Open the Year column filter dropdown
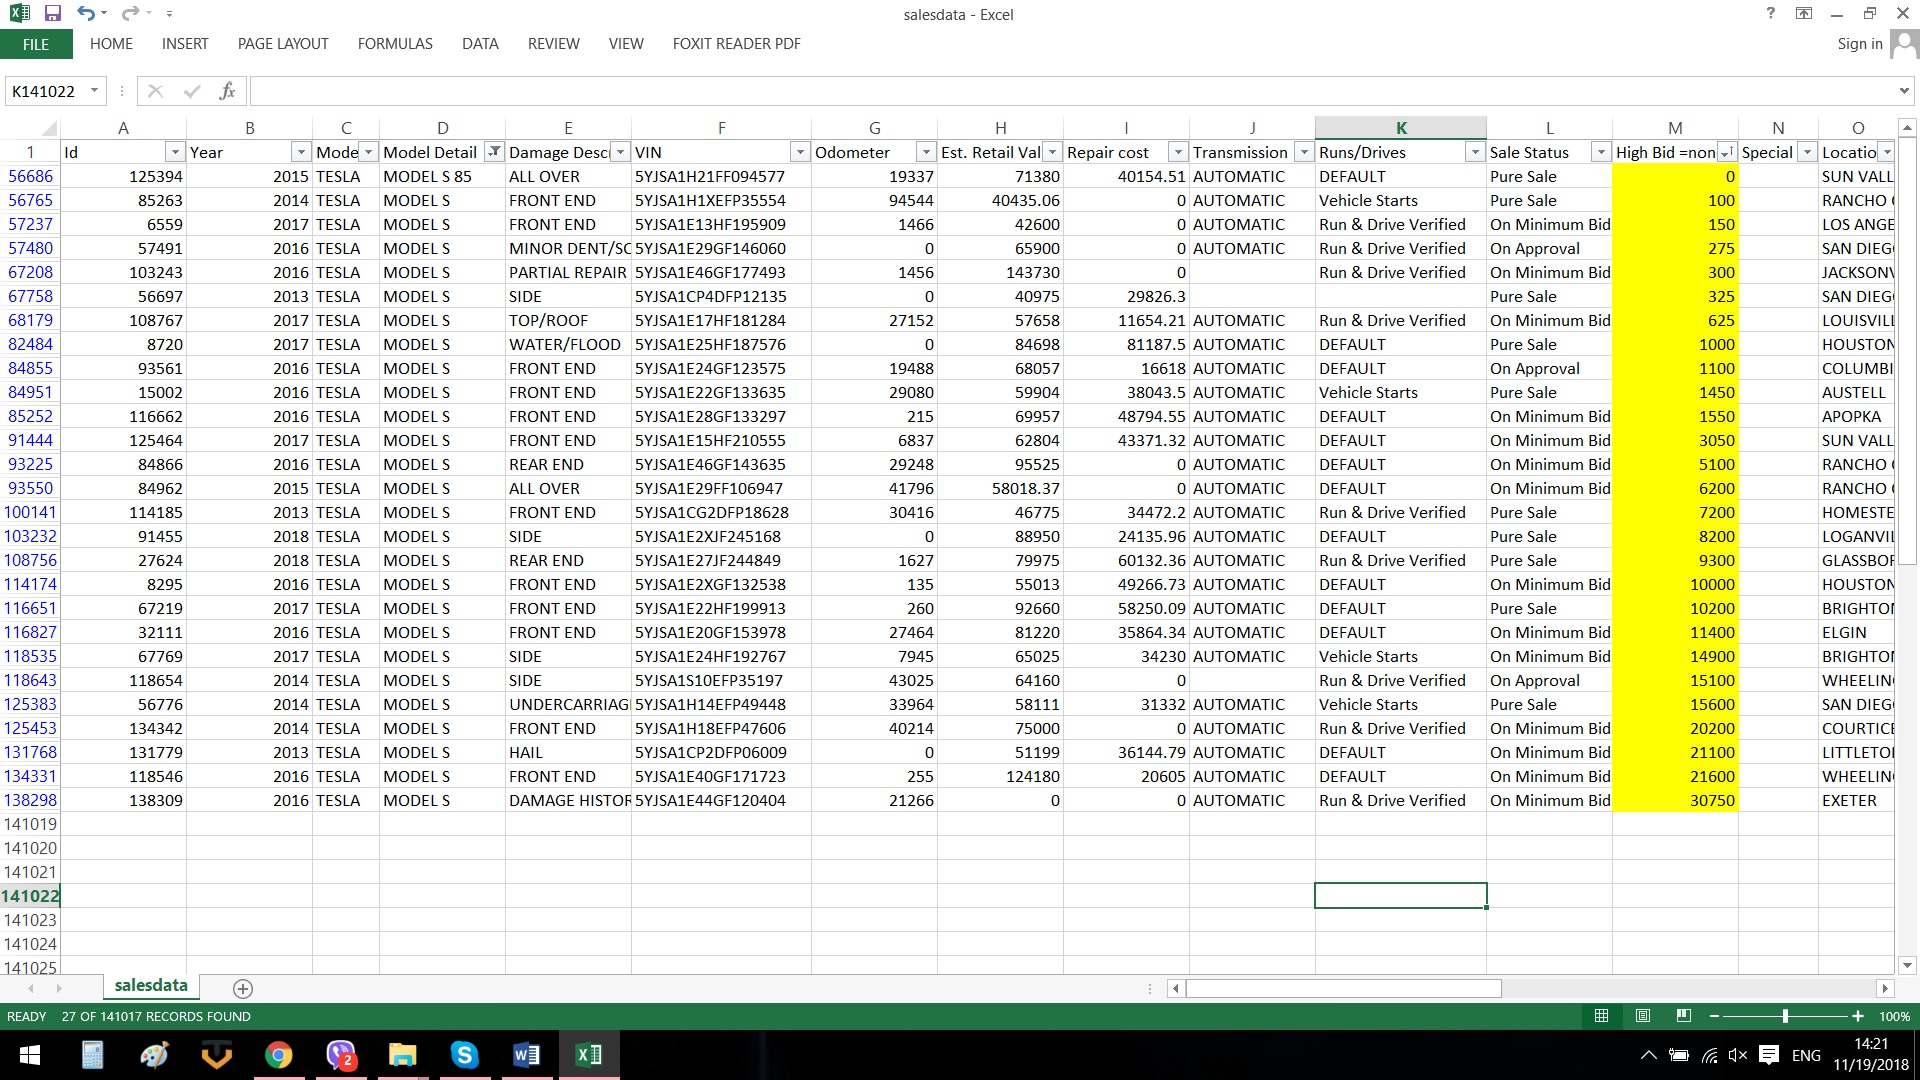 click(x=301, y=152)
